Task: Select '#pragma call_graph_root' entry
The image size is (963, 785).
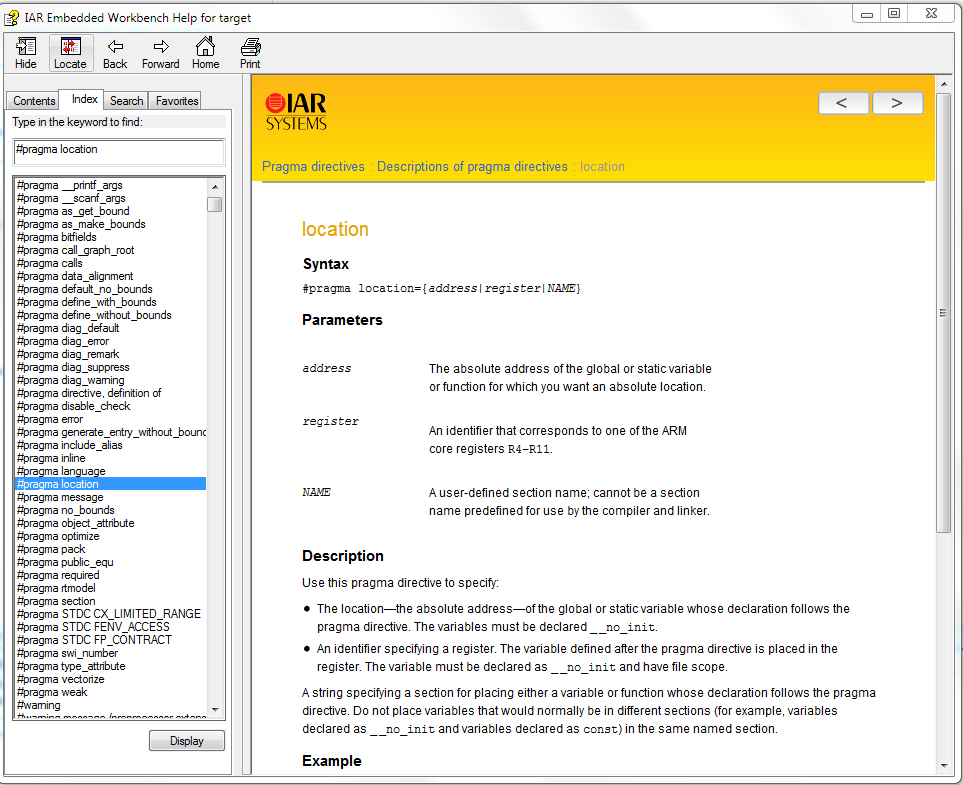Action: pos(76,250)
